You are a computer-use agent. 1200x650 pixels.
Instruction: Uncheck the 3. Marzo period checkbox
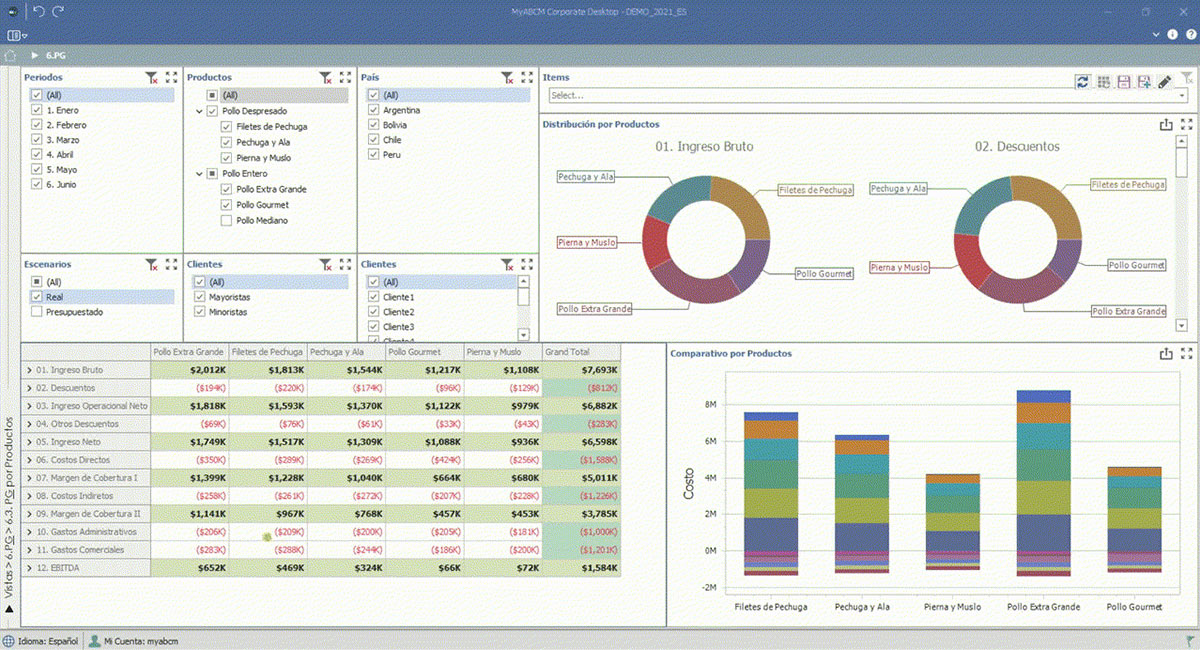[x=37, y=140]
